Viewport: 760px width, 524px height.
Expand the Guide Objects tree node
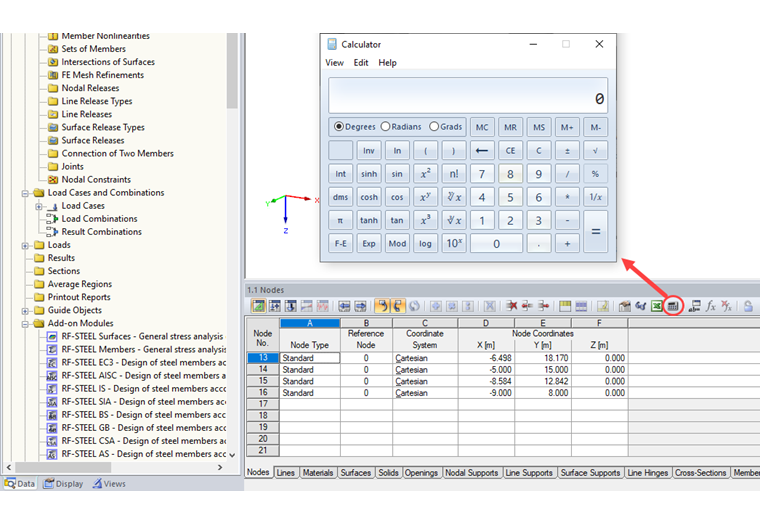point(25,311)
